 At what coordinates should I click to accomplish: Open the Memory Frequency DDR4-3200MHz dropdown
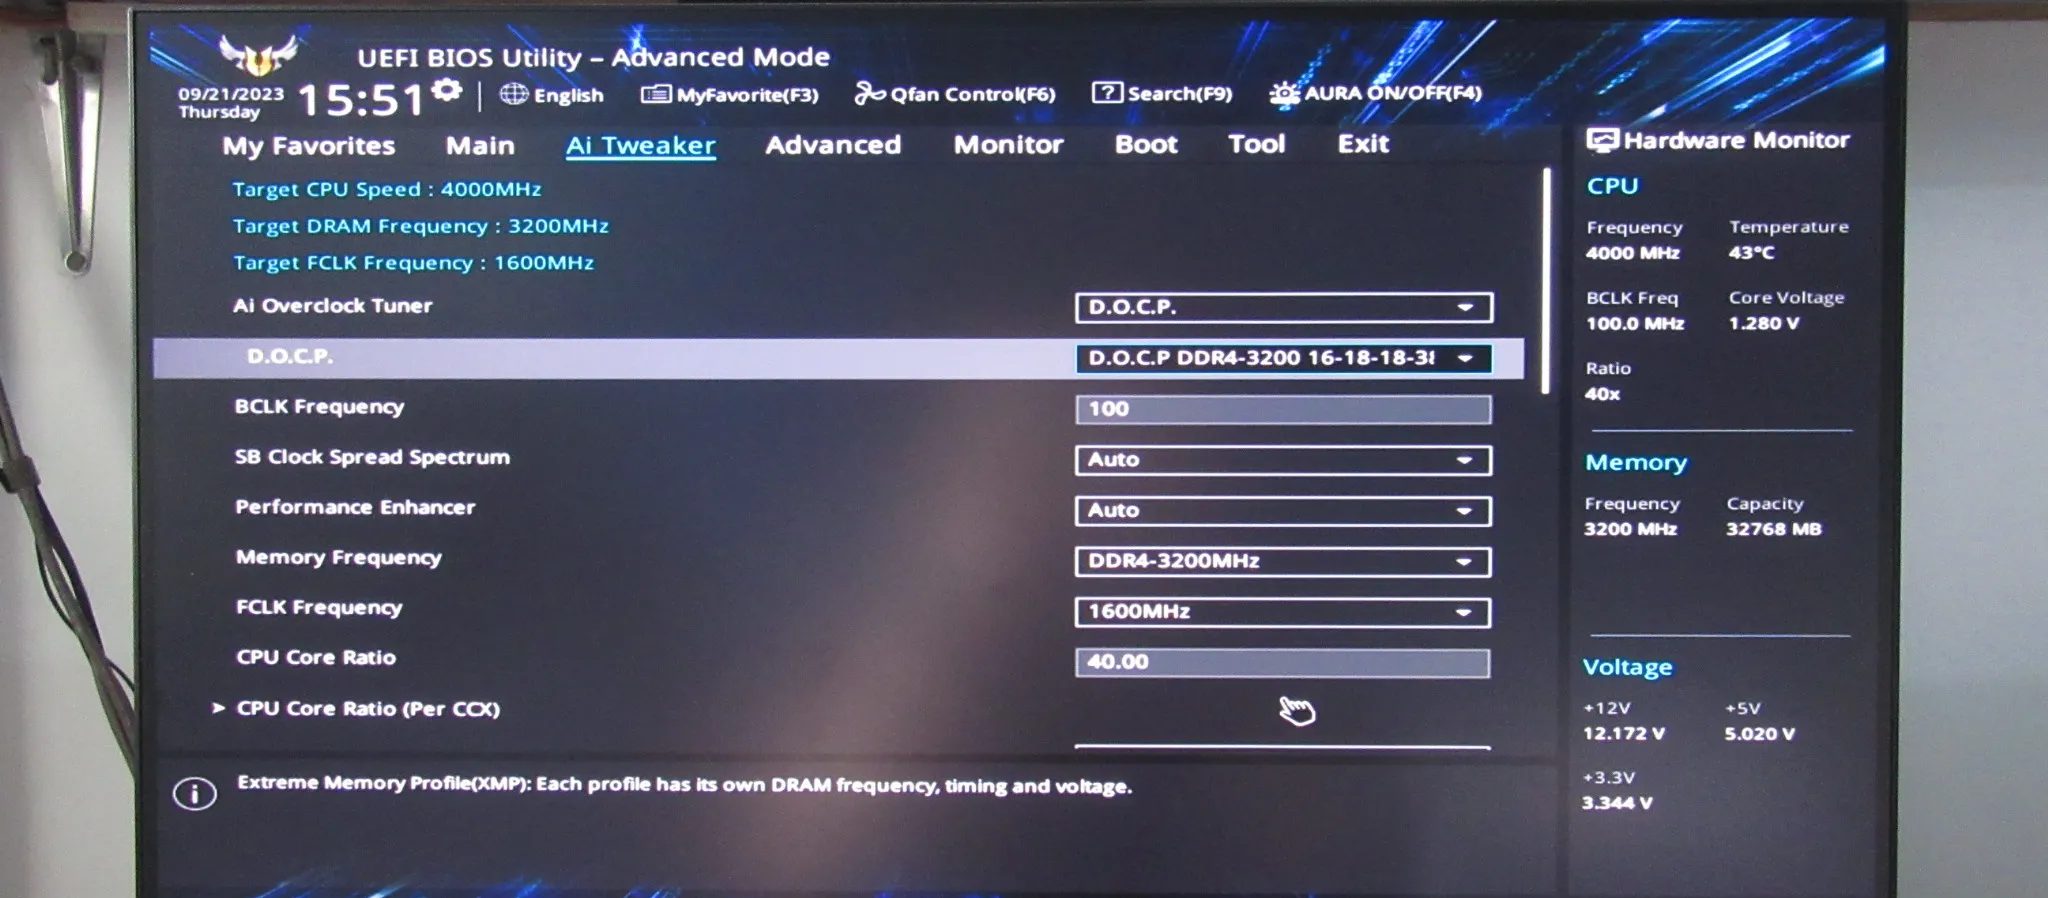pyautogui.click(x=1283, y=561)
